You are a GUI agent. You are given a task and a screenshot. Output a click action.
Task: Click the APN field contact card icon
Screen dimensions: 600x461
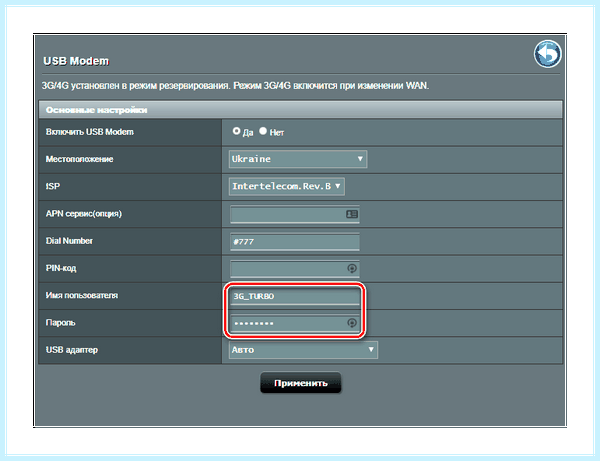point(352,214)
